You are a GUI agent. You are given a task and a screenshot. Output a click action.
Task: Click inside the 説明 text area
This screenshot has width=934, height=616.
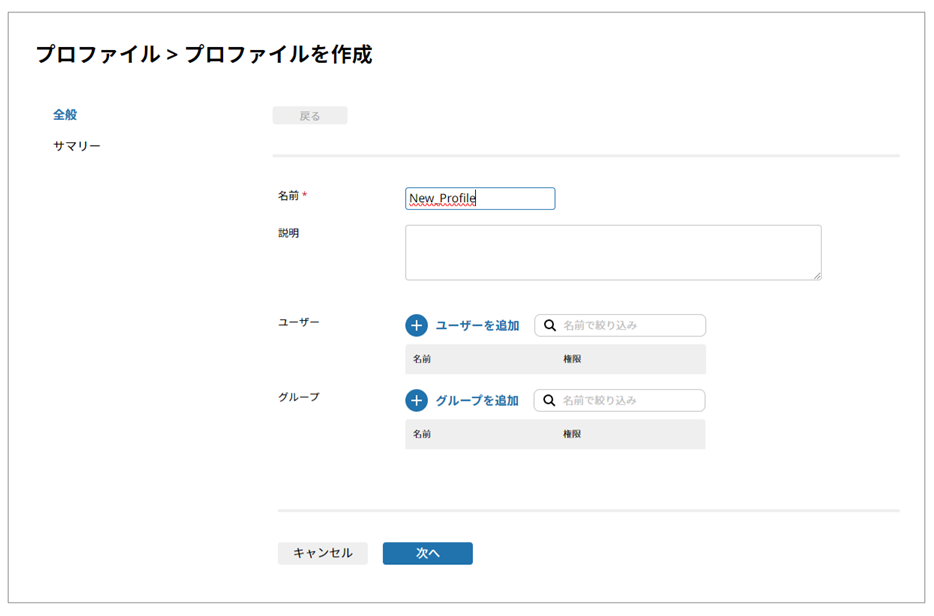coord(612,252)
